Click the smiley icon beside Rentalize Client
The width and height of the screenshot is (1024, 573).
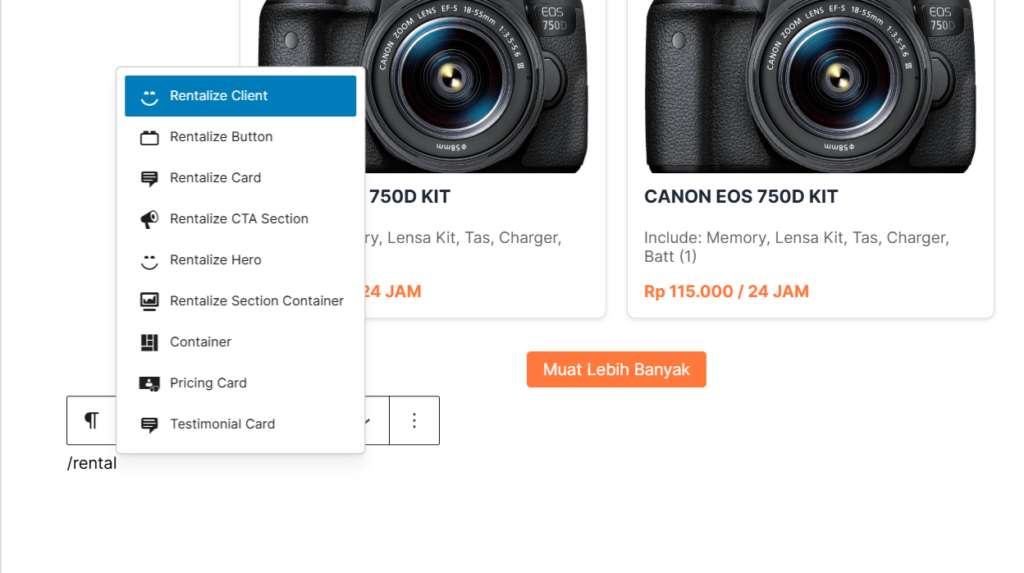pos(149,96)
